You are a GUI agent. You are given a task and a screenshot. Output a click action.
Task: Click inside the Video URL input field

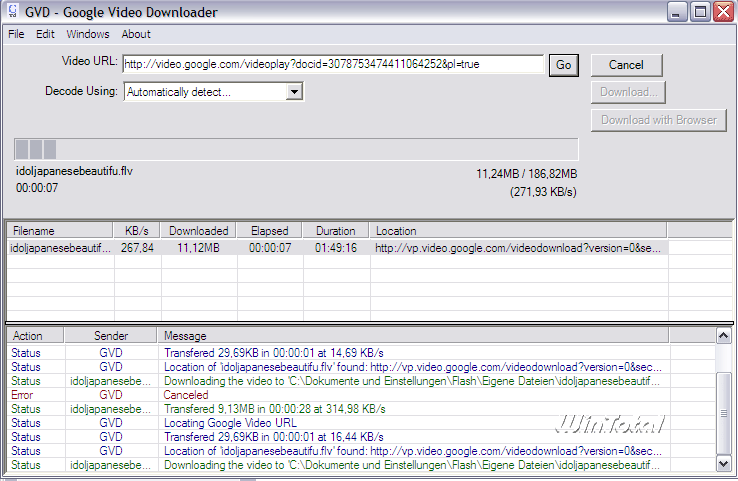pyautogui.click(x=333, y=64)
